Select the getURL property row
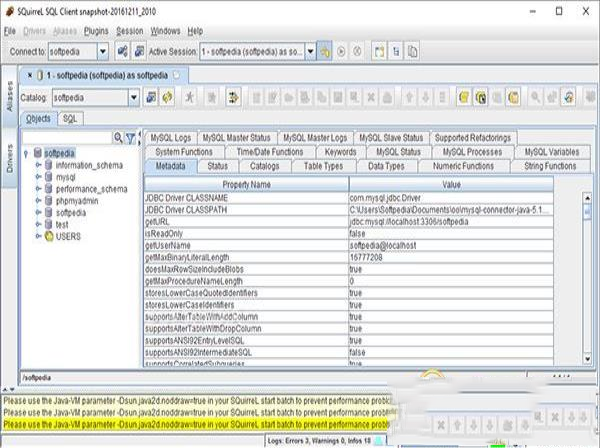 [x=349, y=222]
